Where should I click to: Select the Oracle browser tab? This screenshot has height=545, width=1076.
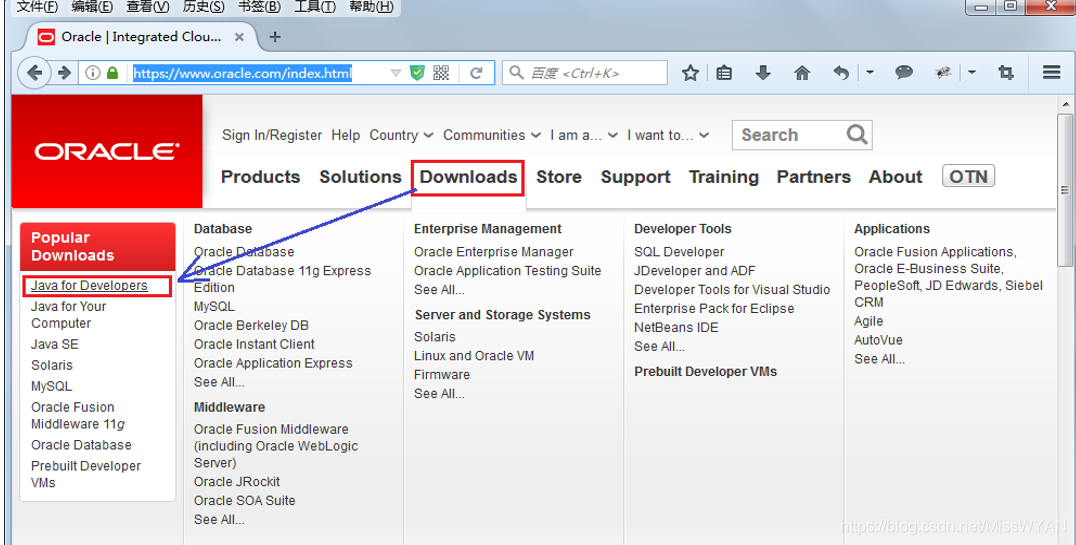click(x=141, y=37)
